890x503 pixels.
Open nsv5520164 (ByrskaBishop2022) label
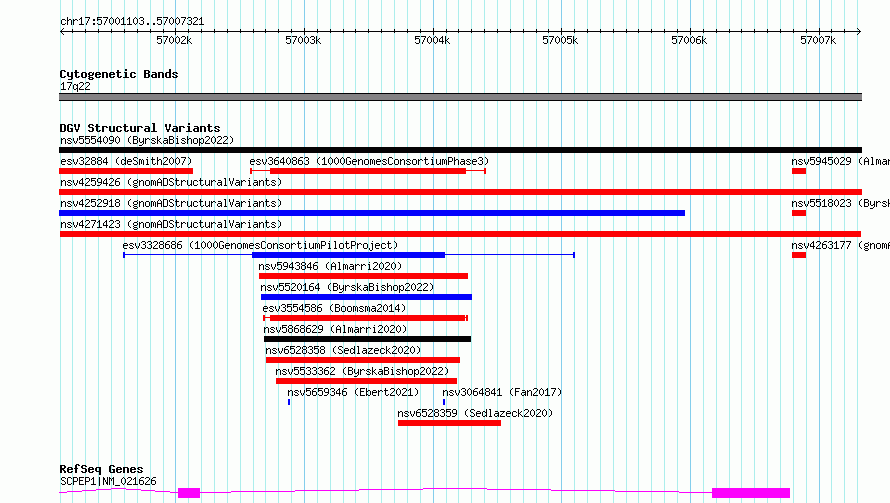tap(347, 287)
